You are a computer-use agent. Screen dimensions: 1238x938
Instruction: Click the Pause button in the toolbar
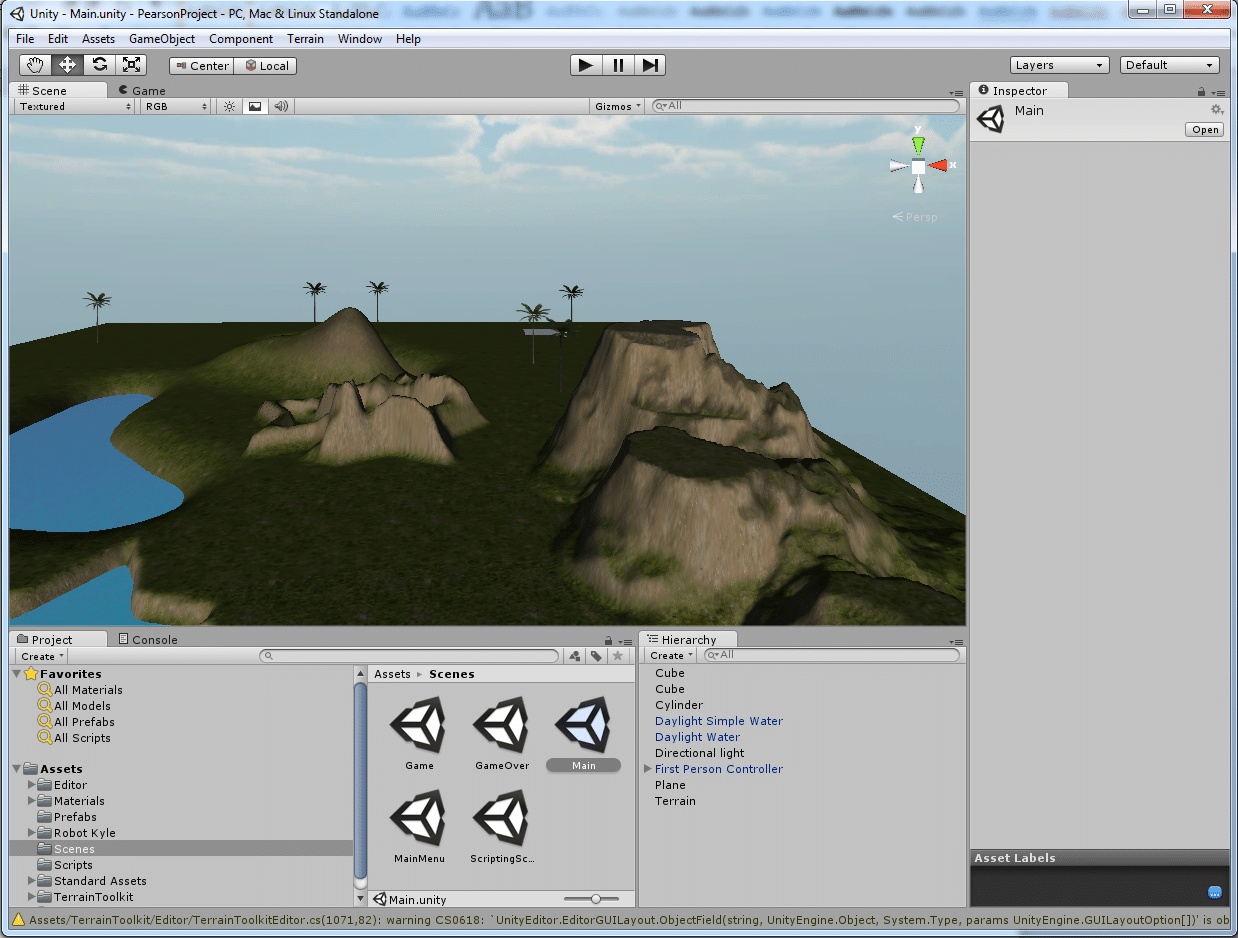coord(618,65)
